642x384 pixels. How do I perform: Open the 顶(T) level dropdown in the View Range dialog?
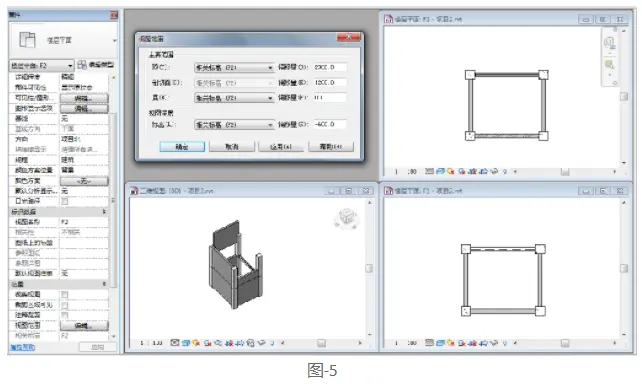(x=234, y=67)
